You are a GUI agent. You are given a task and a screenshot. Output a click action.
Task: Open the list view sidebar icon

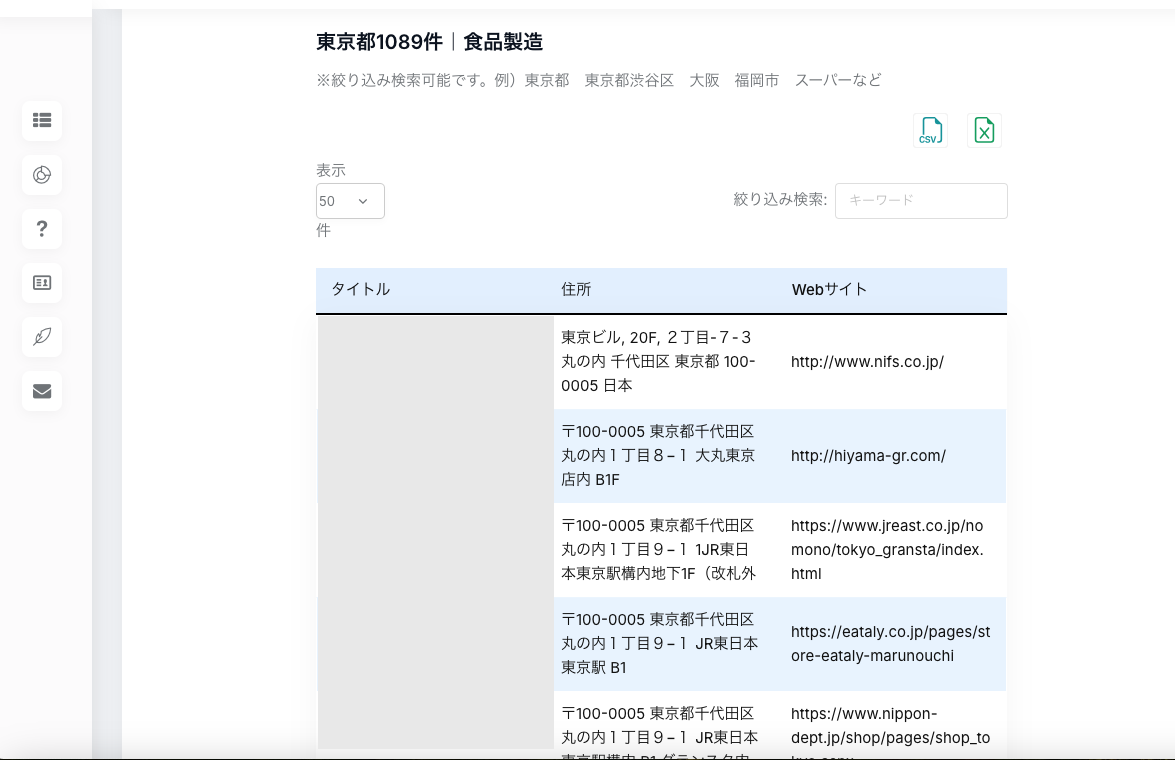42,121
